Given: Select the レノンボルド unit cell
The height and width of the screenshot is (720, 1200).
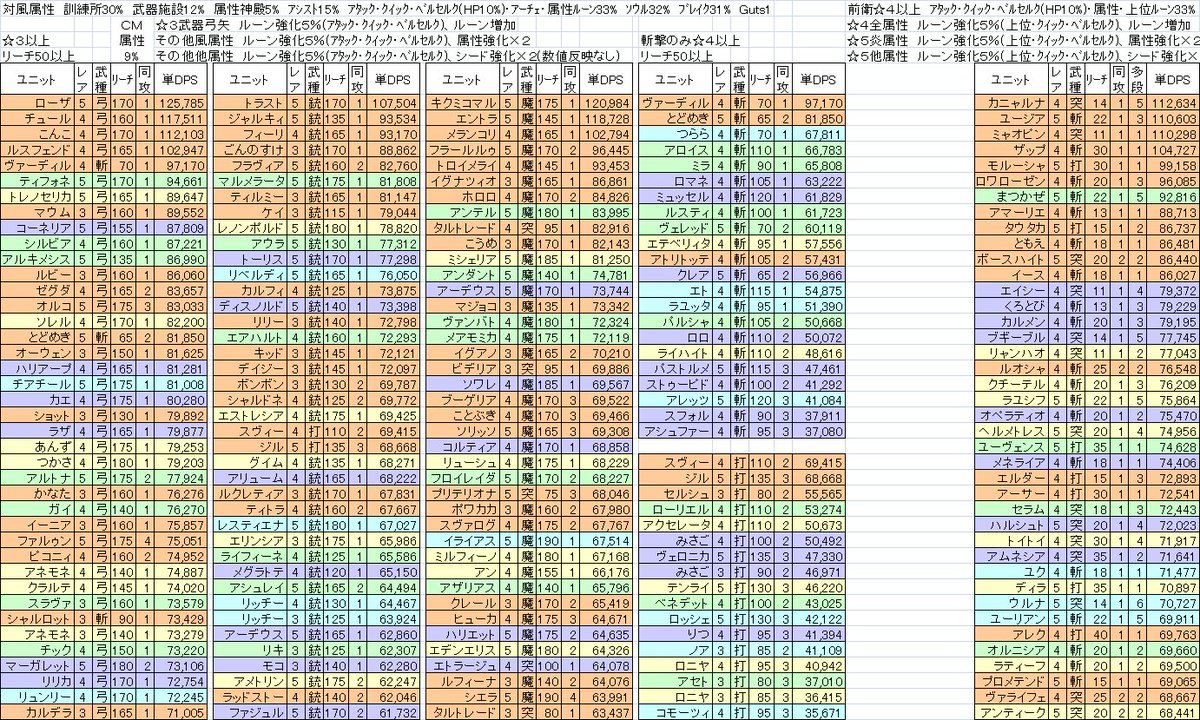Looking at the screenshot, I should pyautogui.click(x=250, y=226).
